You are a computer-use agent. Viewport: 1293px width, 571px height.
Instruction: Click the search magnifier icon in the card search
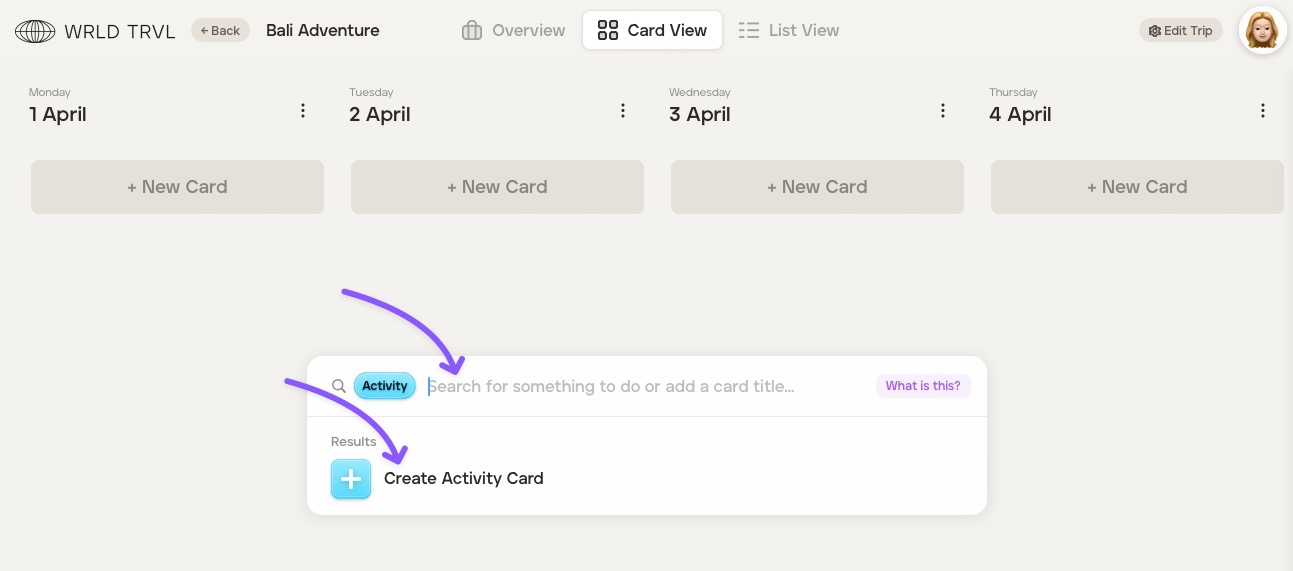[339, 386]
